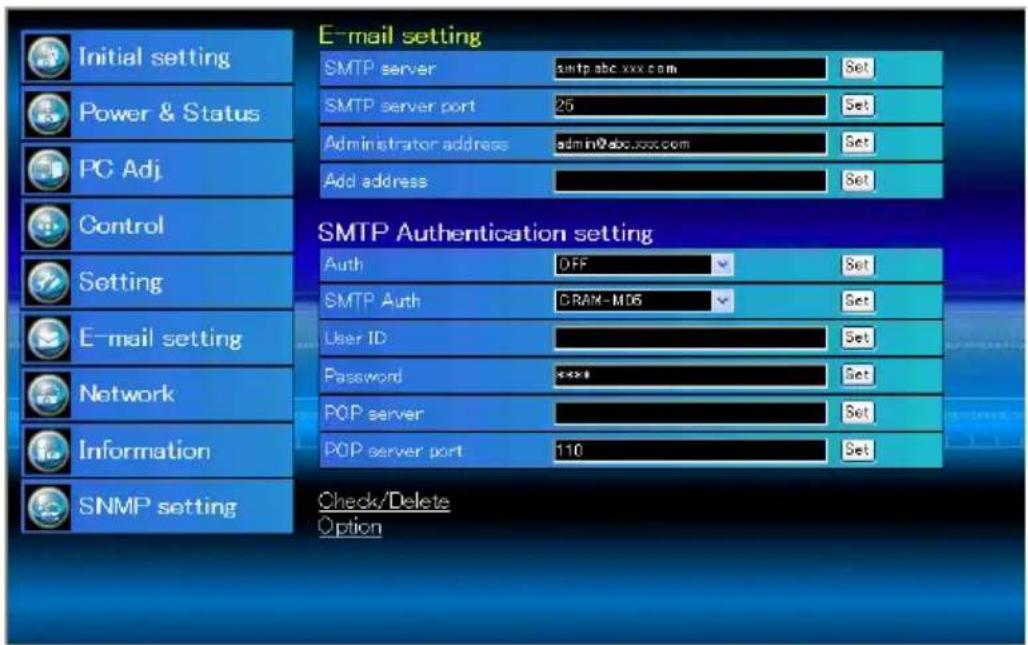
Task: Click Set for POP server port
Action: pos(858,450)
